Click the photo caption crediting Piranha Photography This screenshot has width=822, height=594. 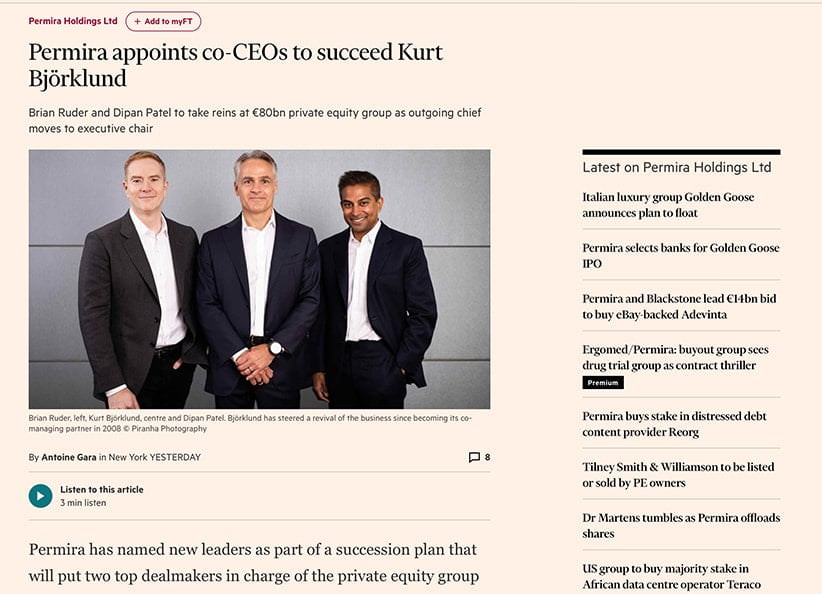click(x=250, y=423)
